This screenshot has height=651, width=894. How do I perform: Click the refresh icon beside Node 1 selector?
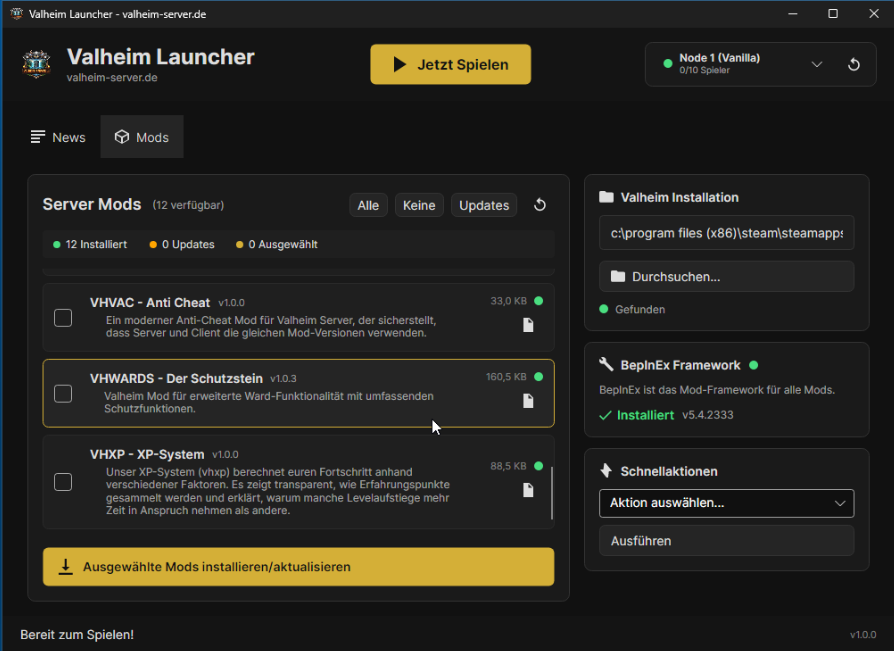tap(853, 64)
